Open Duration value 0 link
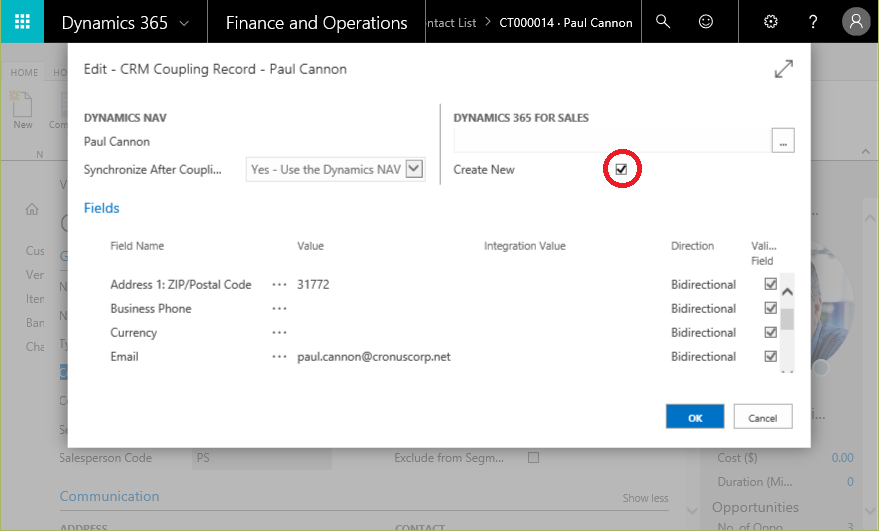 (x=850, y=482)
